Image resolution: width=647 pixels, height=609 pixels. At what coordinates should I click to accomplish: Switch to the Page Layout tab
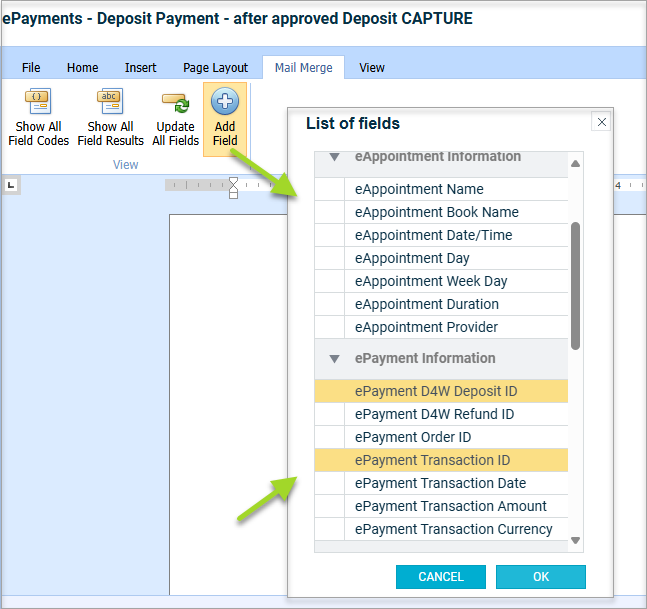point(215,68)
